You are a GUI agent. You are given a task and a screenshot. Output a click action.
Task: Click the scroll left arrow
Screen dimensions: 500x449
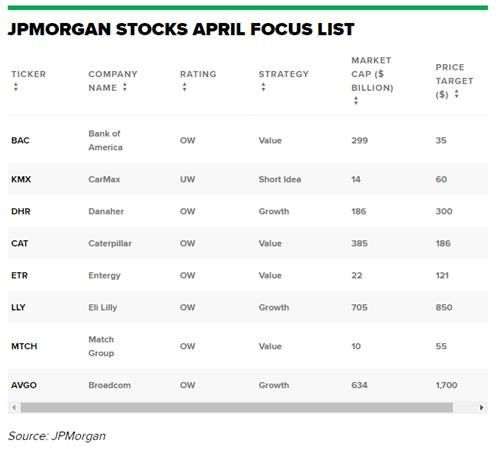coord(14,407)
